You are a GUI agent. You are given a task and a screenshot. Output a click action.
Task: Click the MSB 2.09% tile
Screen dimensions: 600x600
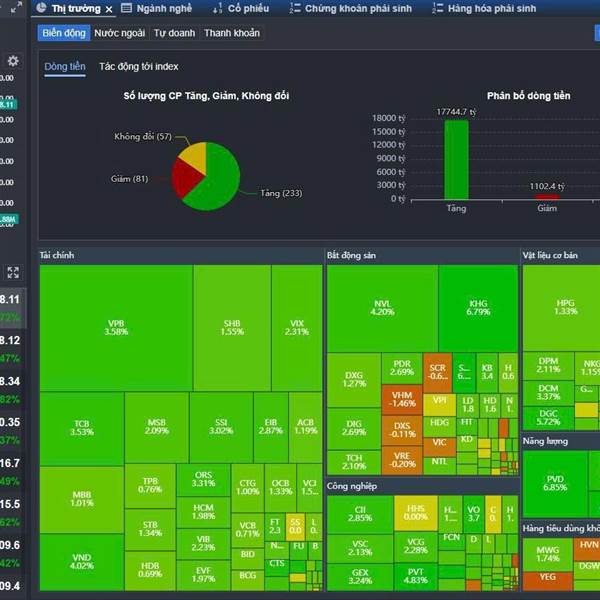click(157, 427)
